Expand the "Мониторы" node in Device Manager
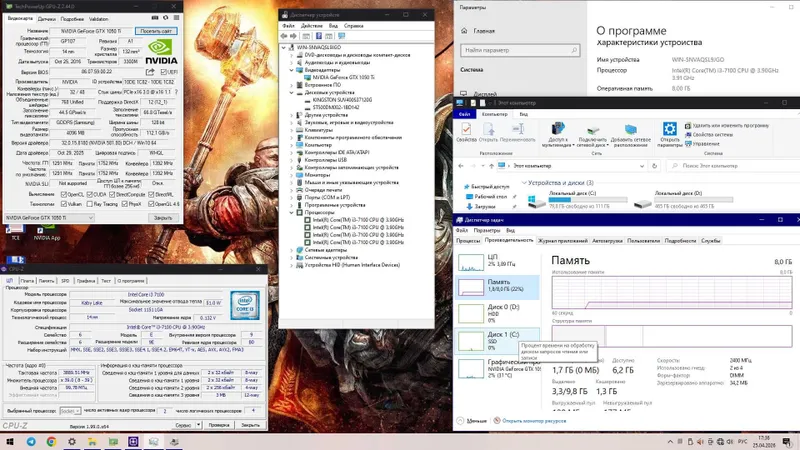800x450 pixels. (x=292, y=175)
